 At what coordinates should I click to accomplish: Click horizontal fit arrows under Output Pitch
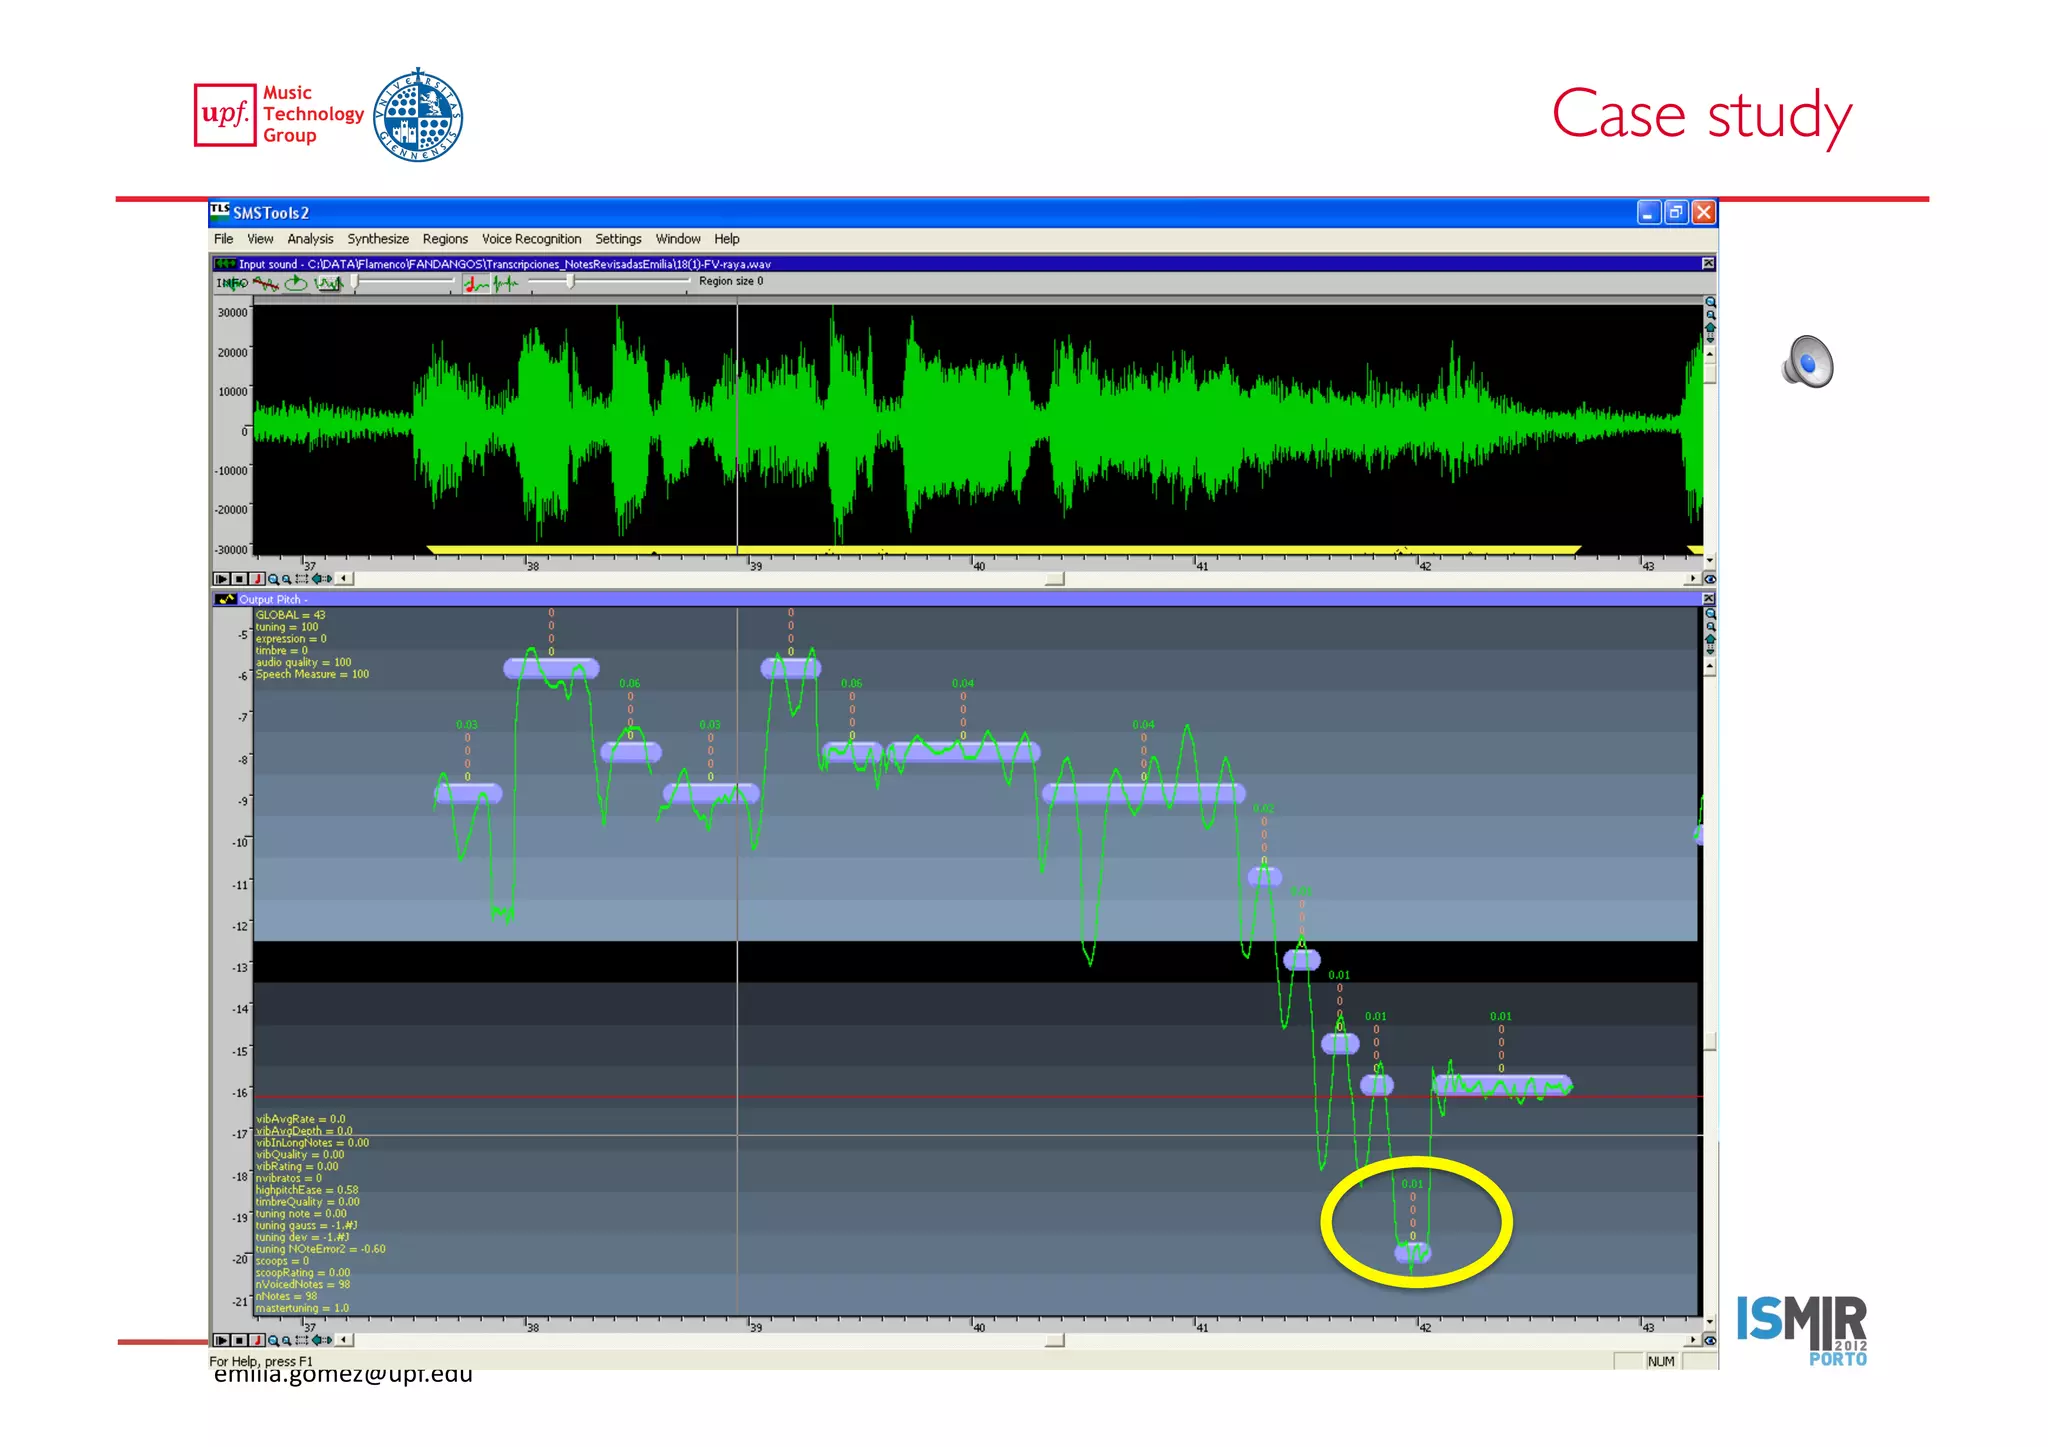pos(322,1340)
